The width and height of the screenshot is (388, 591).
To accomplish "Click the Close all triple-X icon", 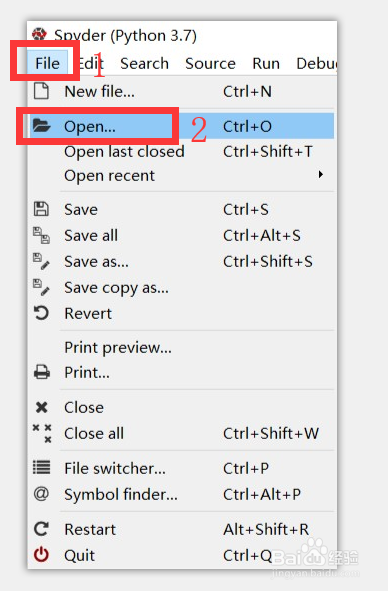I will point(42,433).
